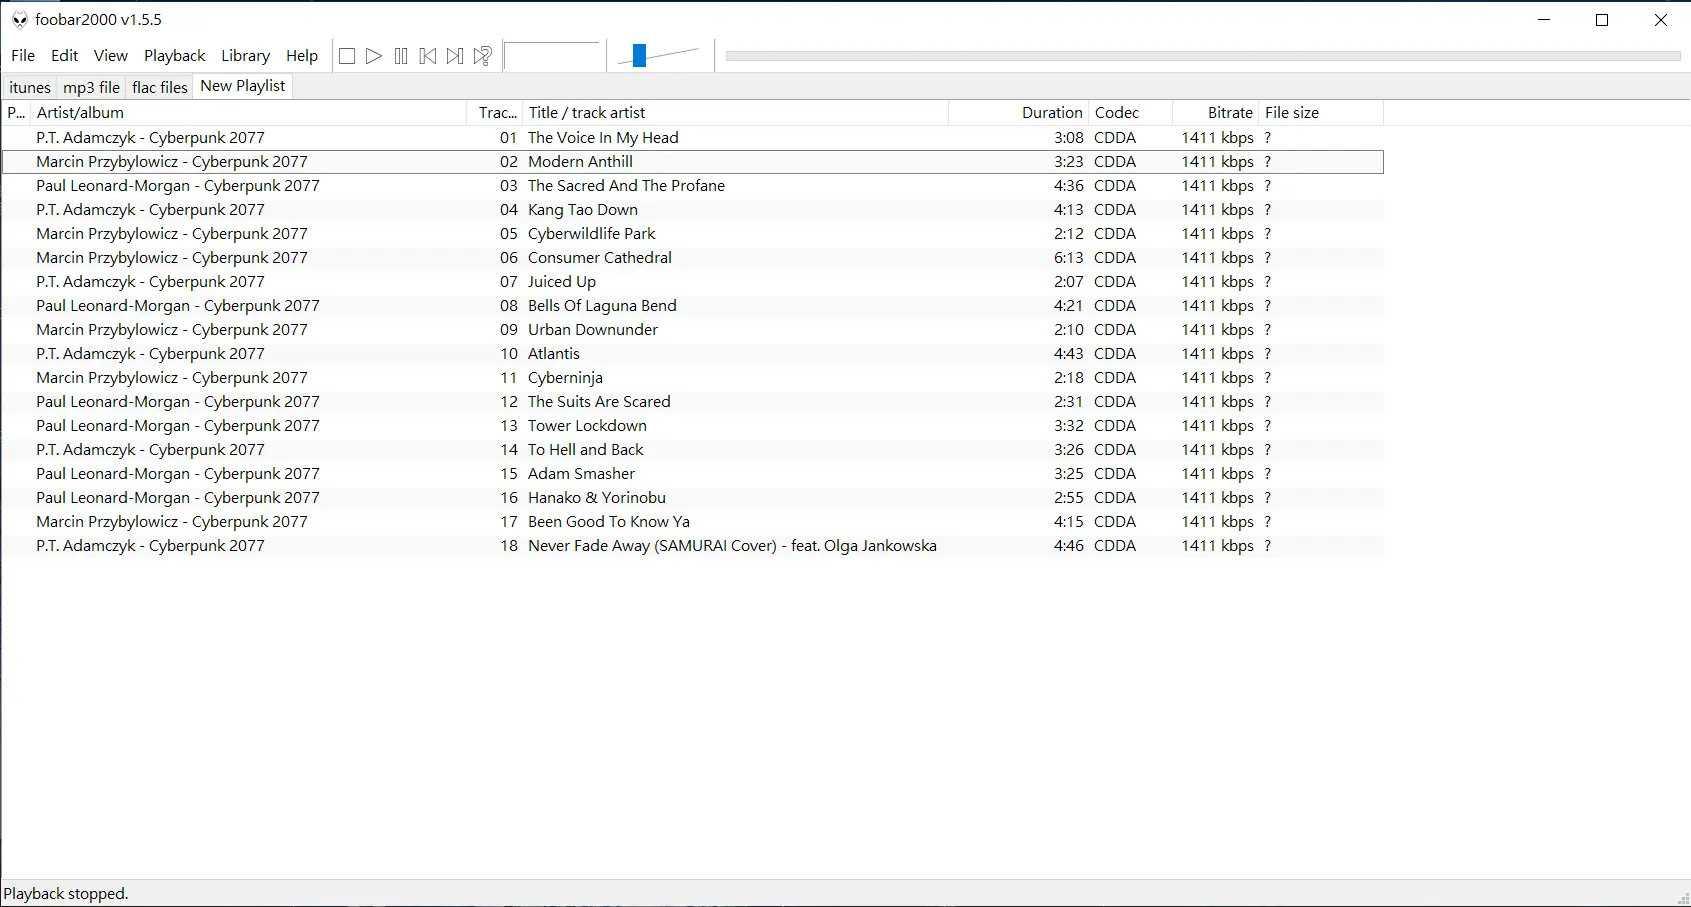Sort by the Artist/album column header
Screen dimensions: 1691x907
click(x=249, y=113)
